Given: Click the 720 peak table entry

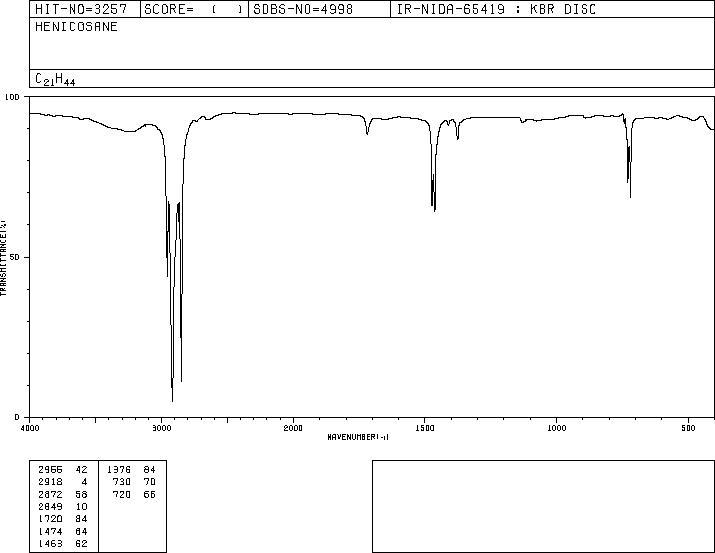Looking at the screenshot, I should click(134, 494).
